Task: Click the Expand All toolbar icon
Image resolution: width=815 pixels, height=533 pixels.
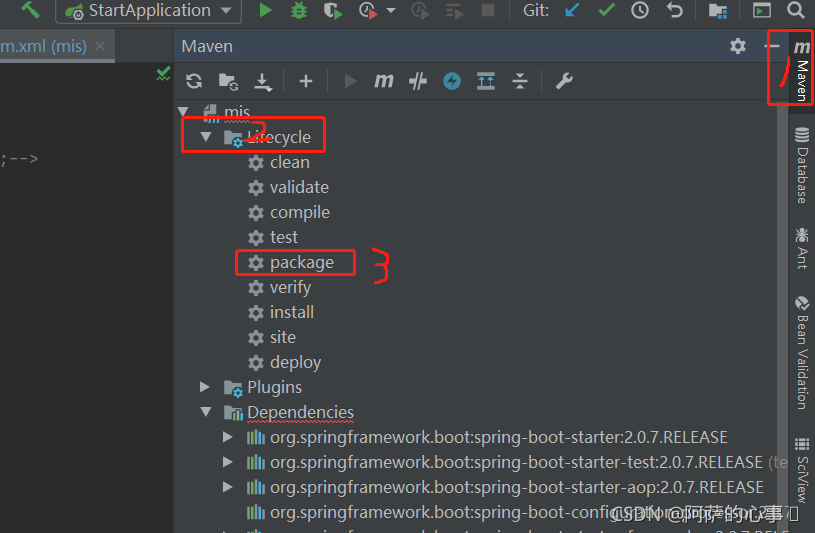Action: (x=485, y=81)
